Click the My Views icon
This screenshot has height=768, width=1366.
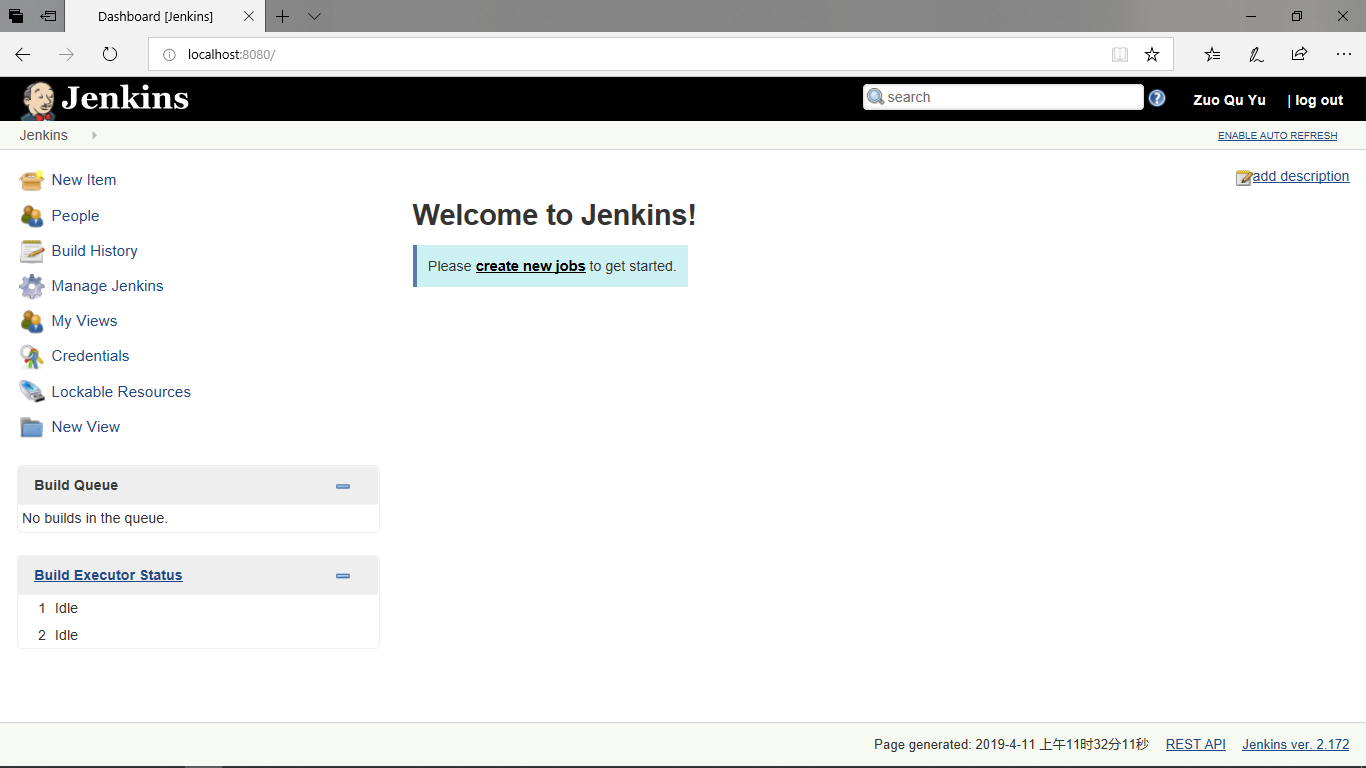click(32, 321)
